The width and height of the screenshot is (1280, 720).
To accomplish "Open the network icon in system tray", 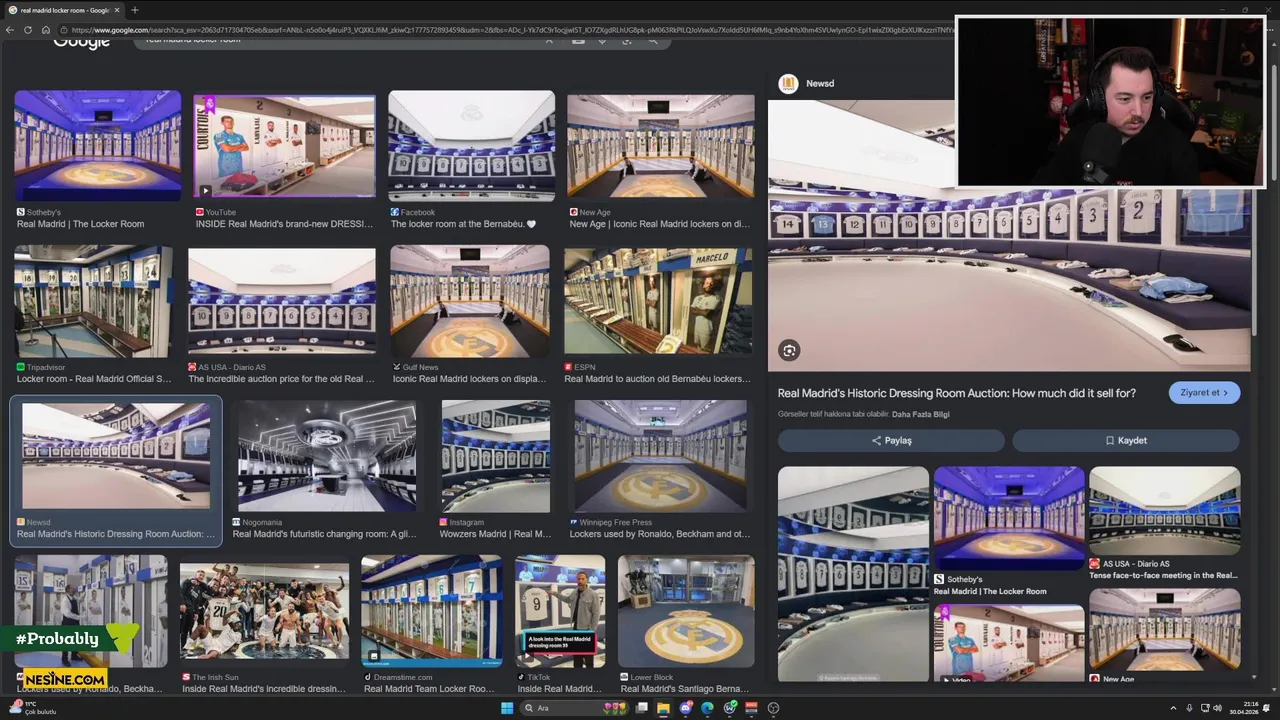I will click(x=1205, y=708).
